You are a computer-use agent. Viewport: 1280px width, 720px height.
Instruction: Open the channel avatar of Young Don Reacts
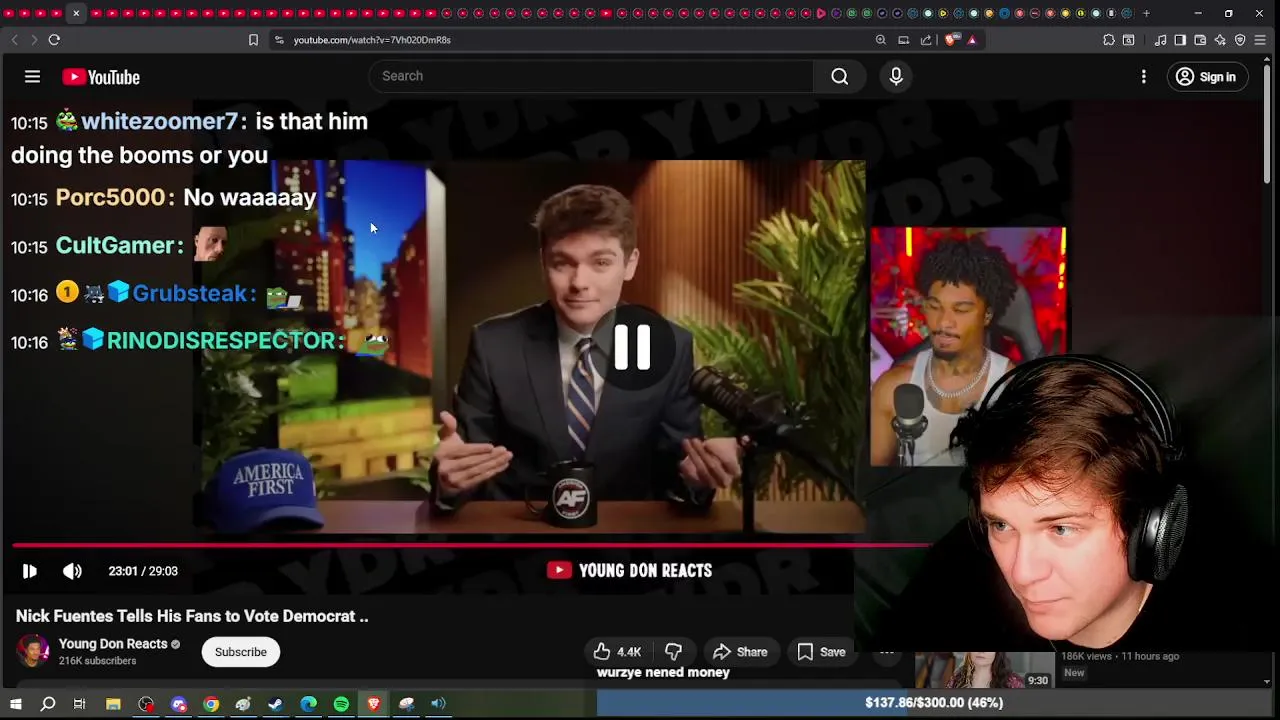(x=32, y=651)
